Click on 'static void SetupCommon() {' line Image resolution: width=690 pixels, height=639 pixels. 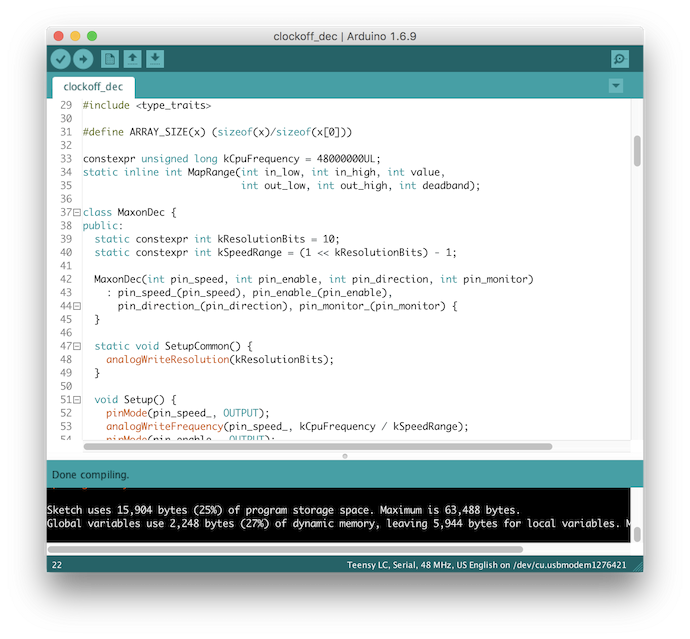coord(173,346)
